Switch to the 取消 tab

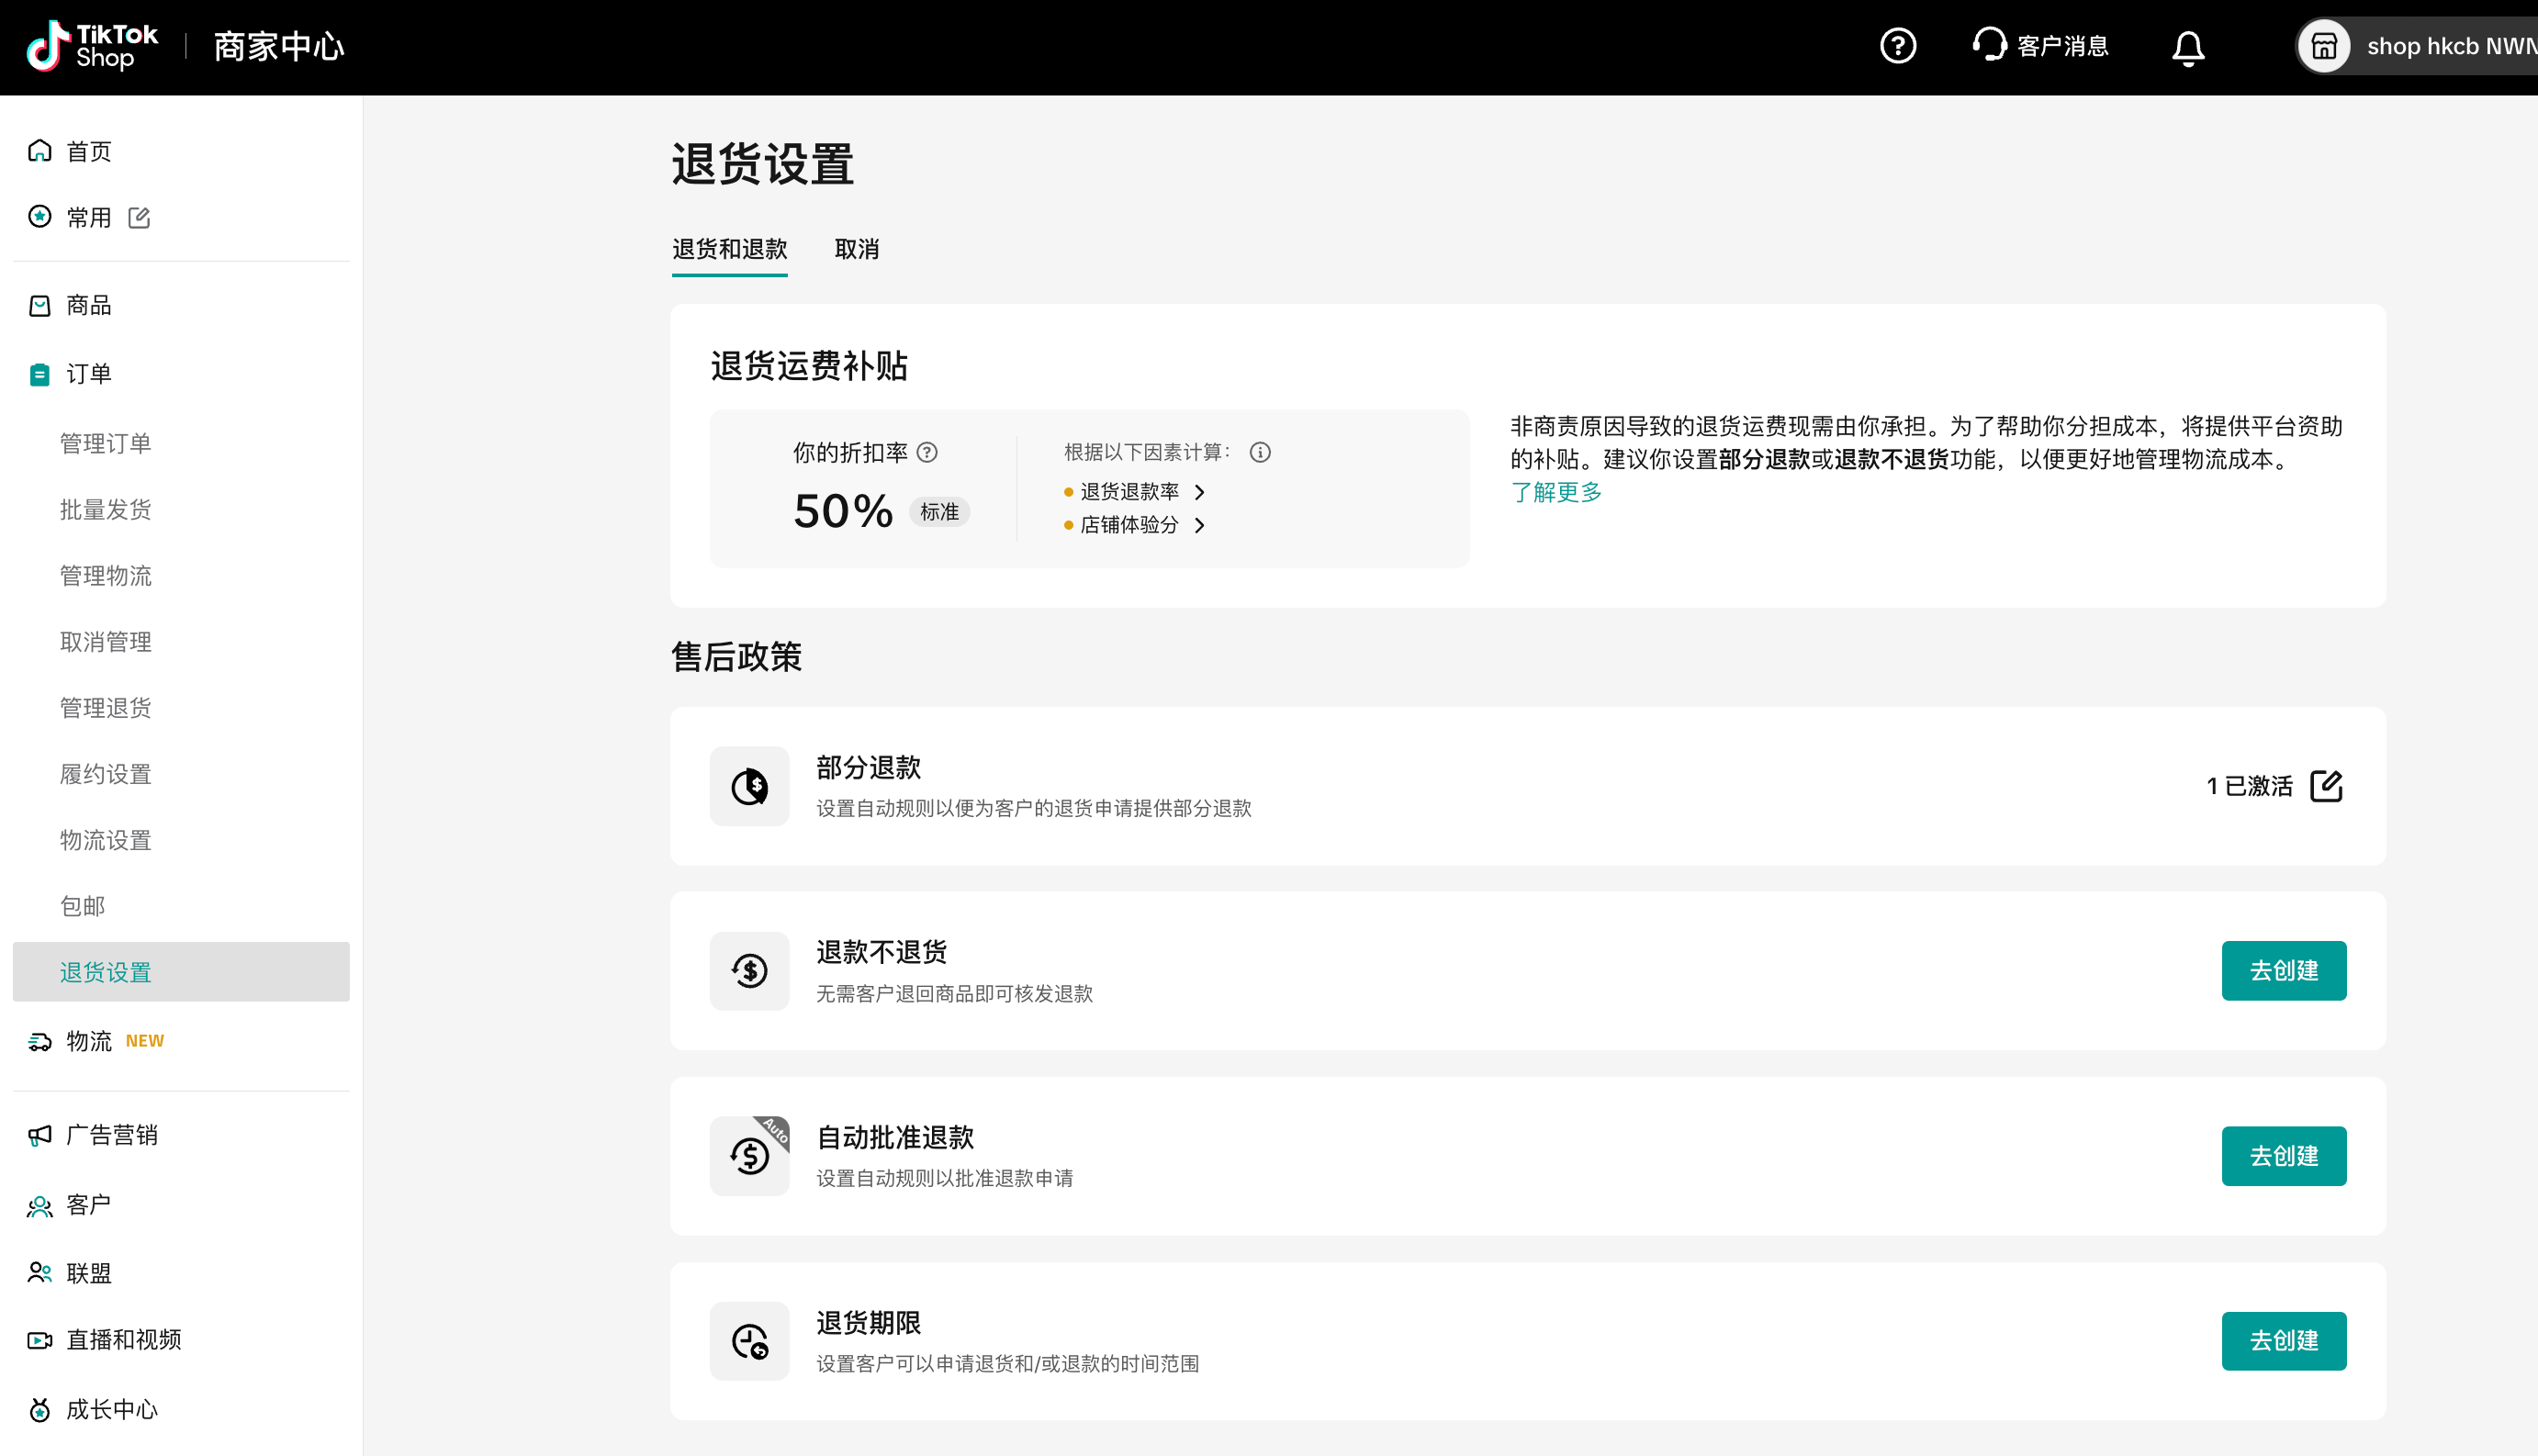[x=856, y=249]
